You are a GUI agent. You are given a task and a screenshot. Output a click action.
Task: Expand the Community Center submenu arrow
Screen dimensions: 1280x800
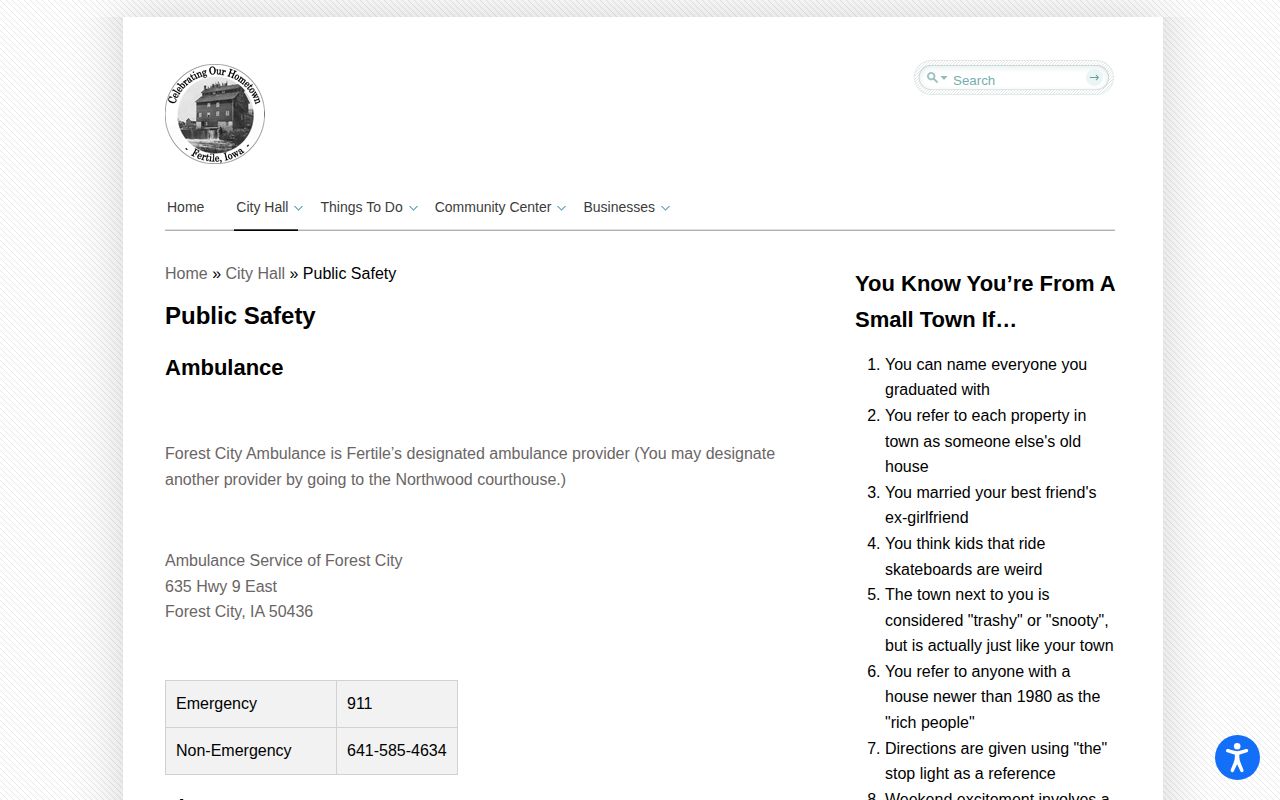coord(561,208)
